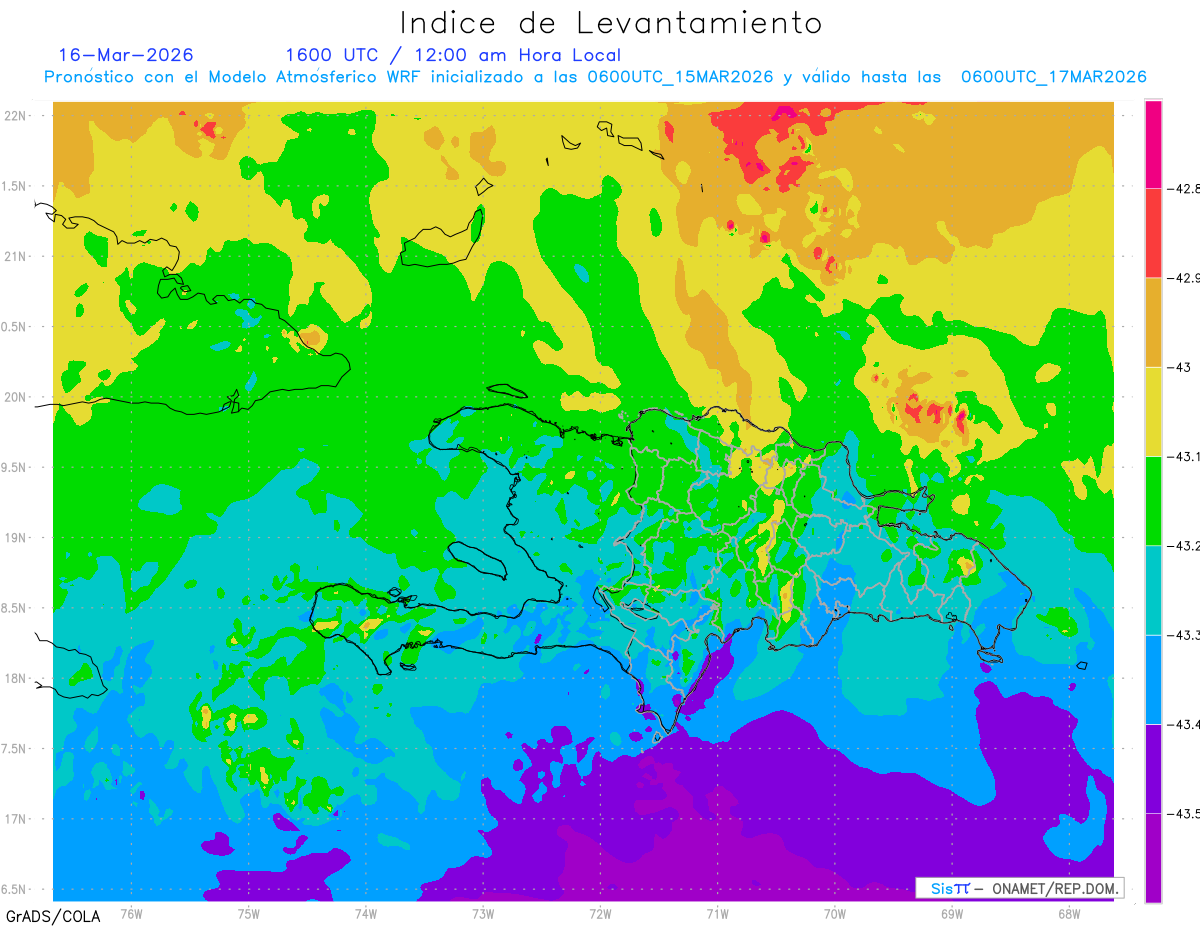Click the '73W' longitude label
The width and height of the screenshot is (1200, 927).
click(483, 913)
